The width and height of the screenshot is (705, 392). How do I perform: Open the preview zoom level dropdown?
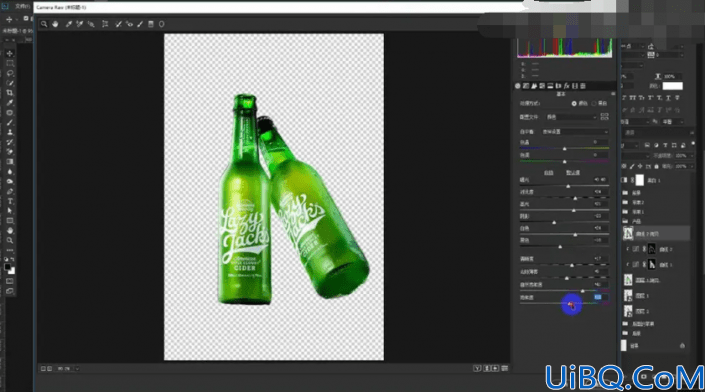pos(77,369)
